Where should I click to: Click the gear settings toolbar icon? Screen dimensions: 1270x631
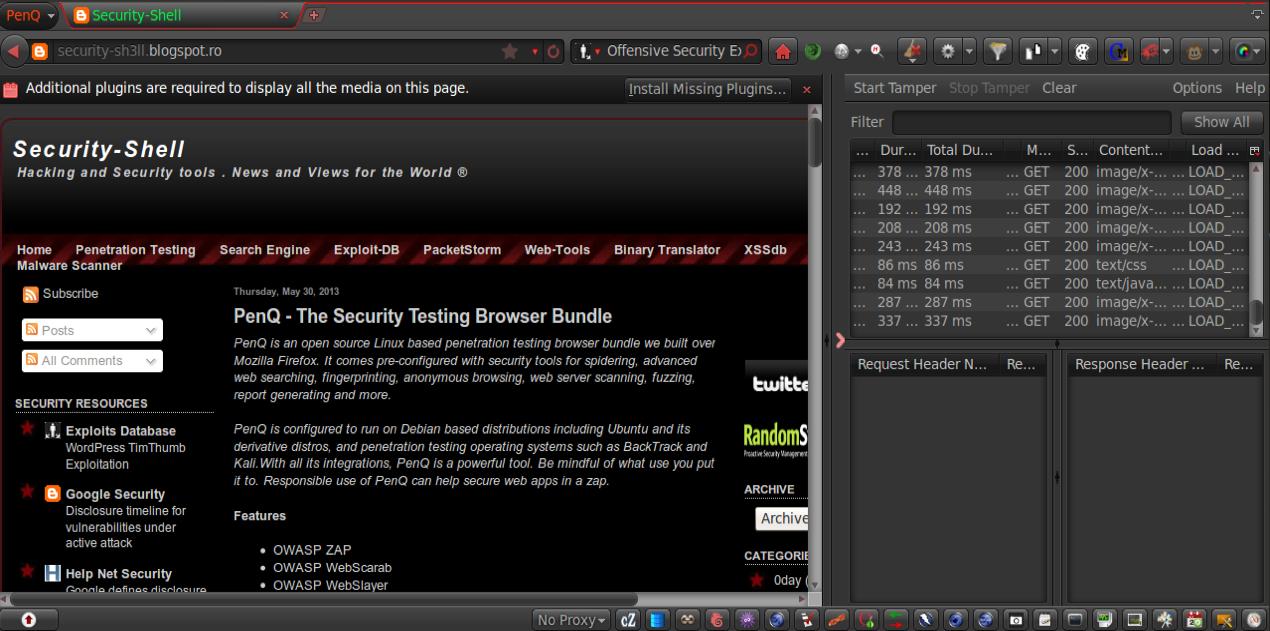coord(948,51)
